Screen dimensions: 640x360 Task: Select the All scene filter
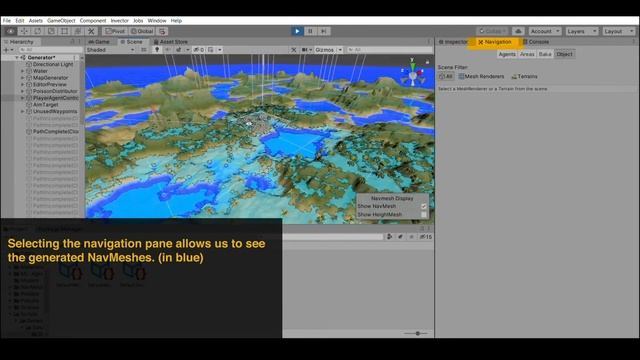pyautogui.click(x=446, y=76)
